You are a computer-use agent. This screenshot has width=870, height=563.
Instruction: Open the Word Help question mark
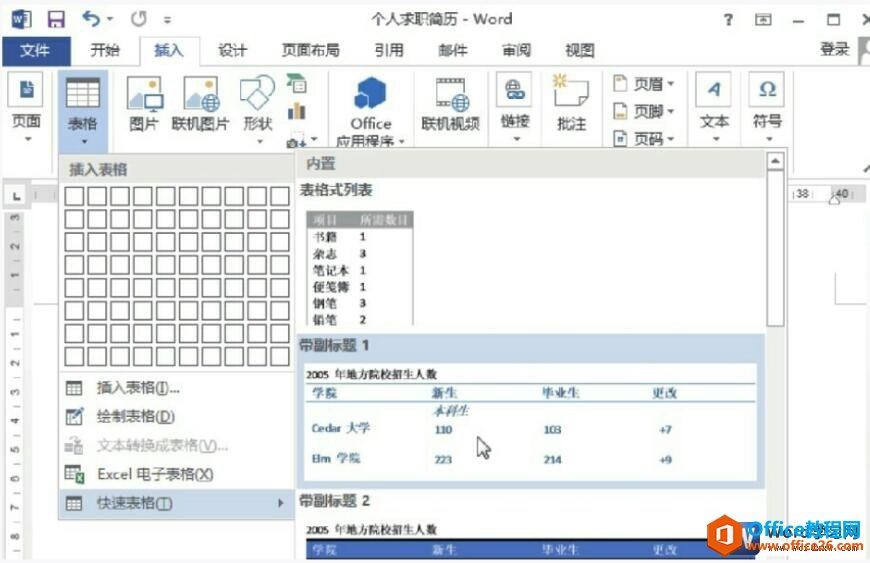[728, 20]
